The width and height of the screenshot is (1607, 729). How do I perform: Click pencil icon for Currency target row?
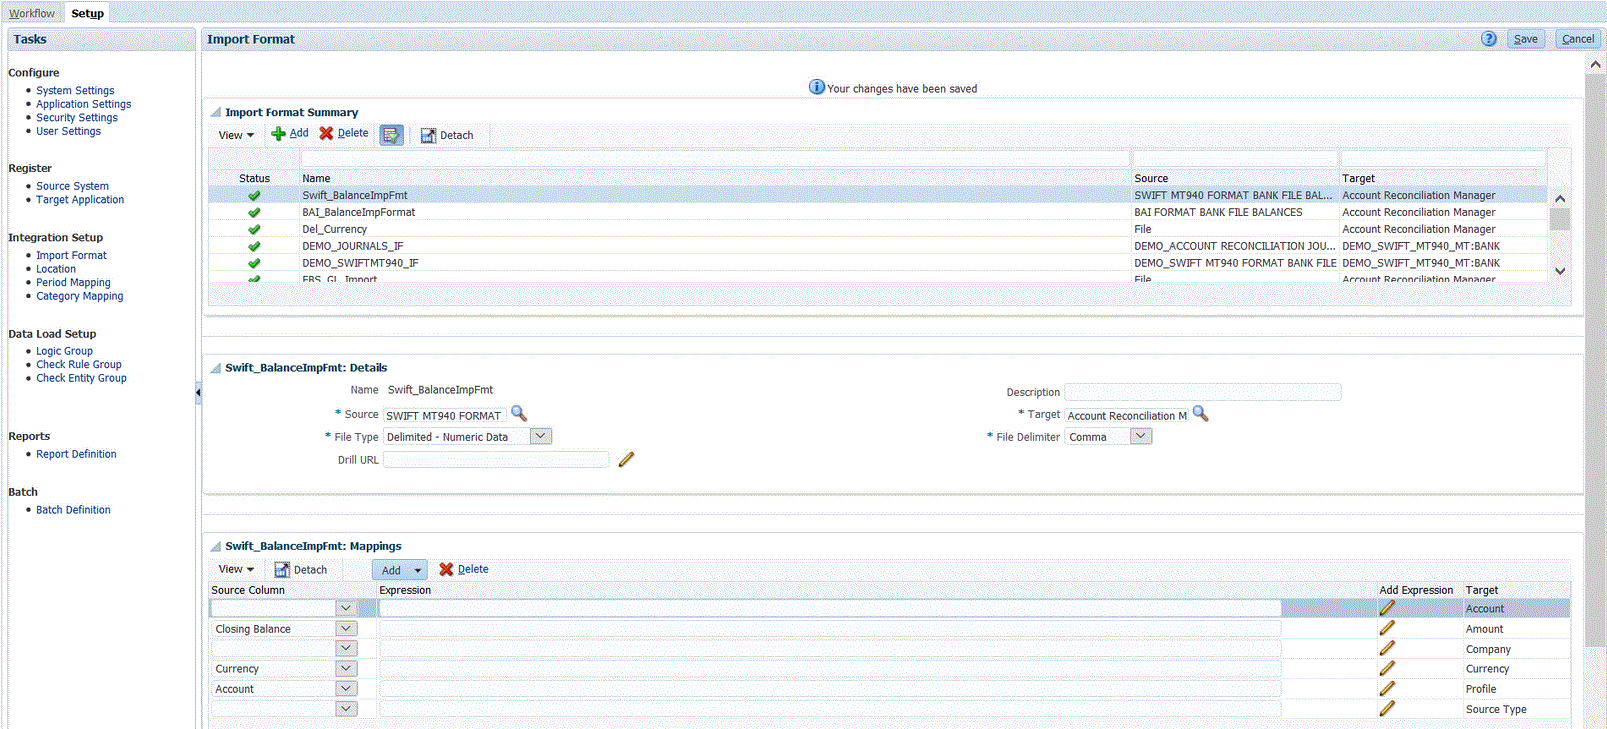(1387, 668)
